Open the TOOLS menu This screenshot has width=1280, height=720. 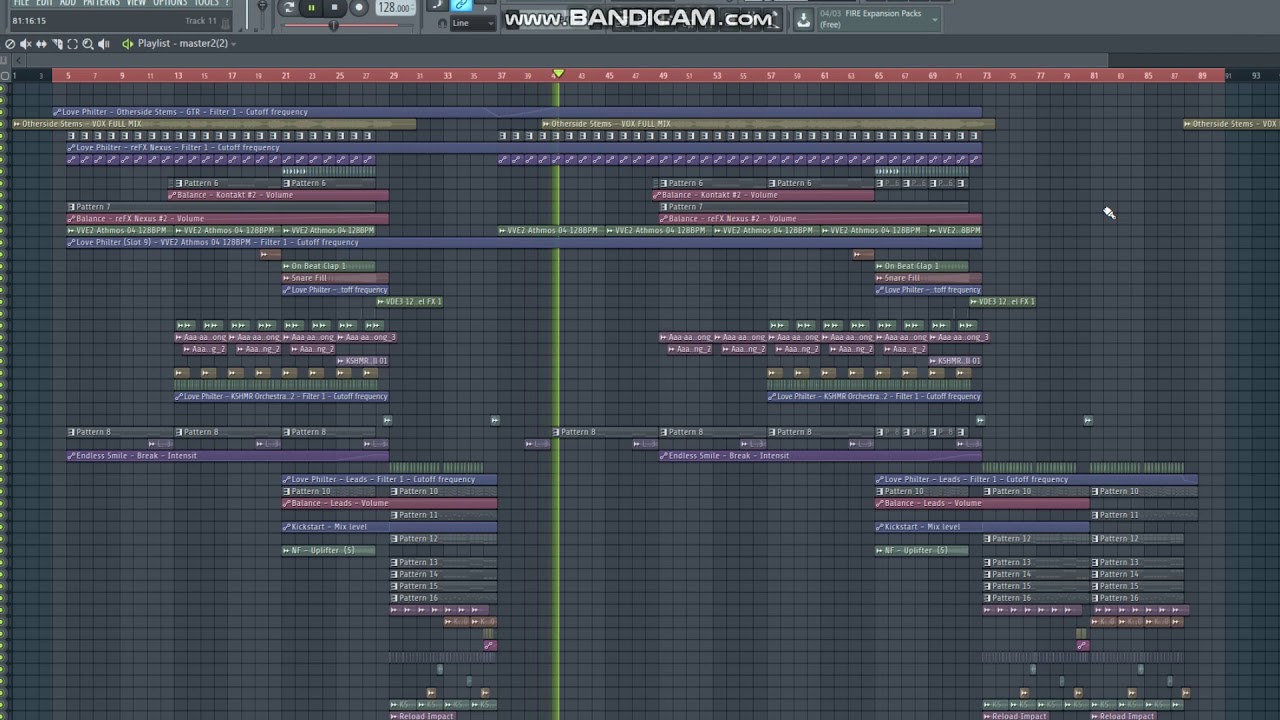click(206, 3)
